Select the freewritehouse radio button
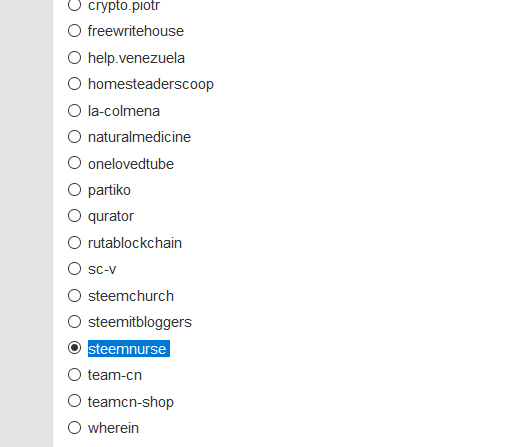The width and height of the screenshot is (511, 447). pyautogui.click(x=74, y=31)
